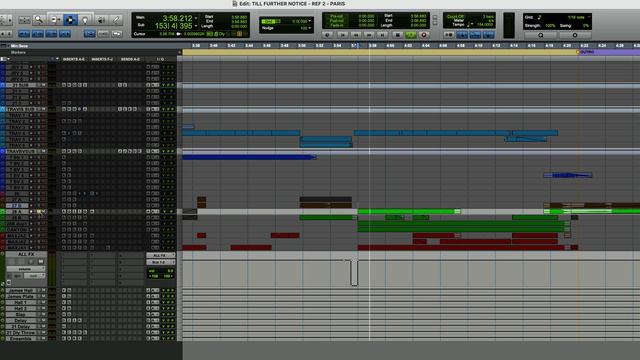Click the Play transport button
The width and height of the screenshot is (640, 360).
(410, 35)
